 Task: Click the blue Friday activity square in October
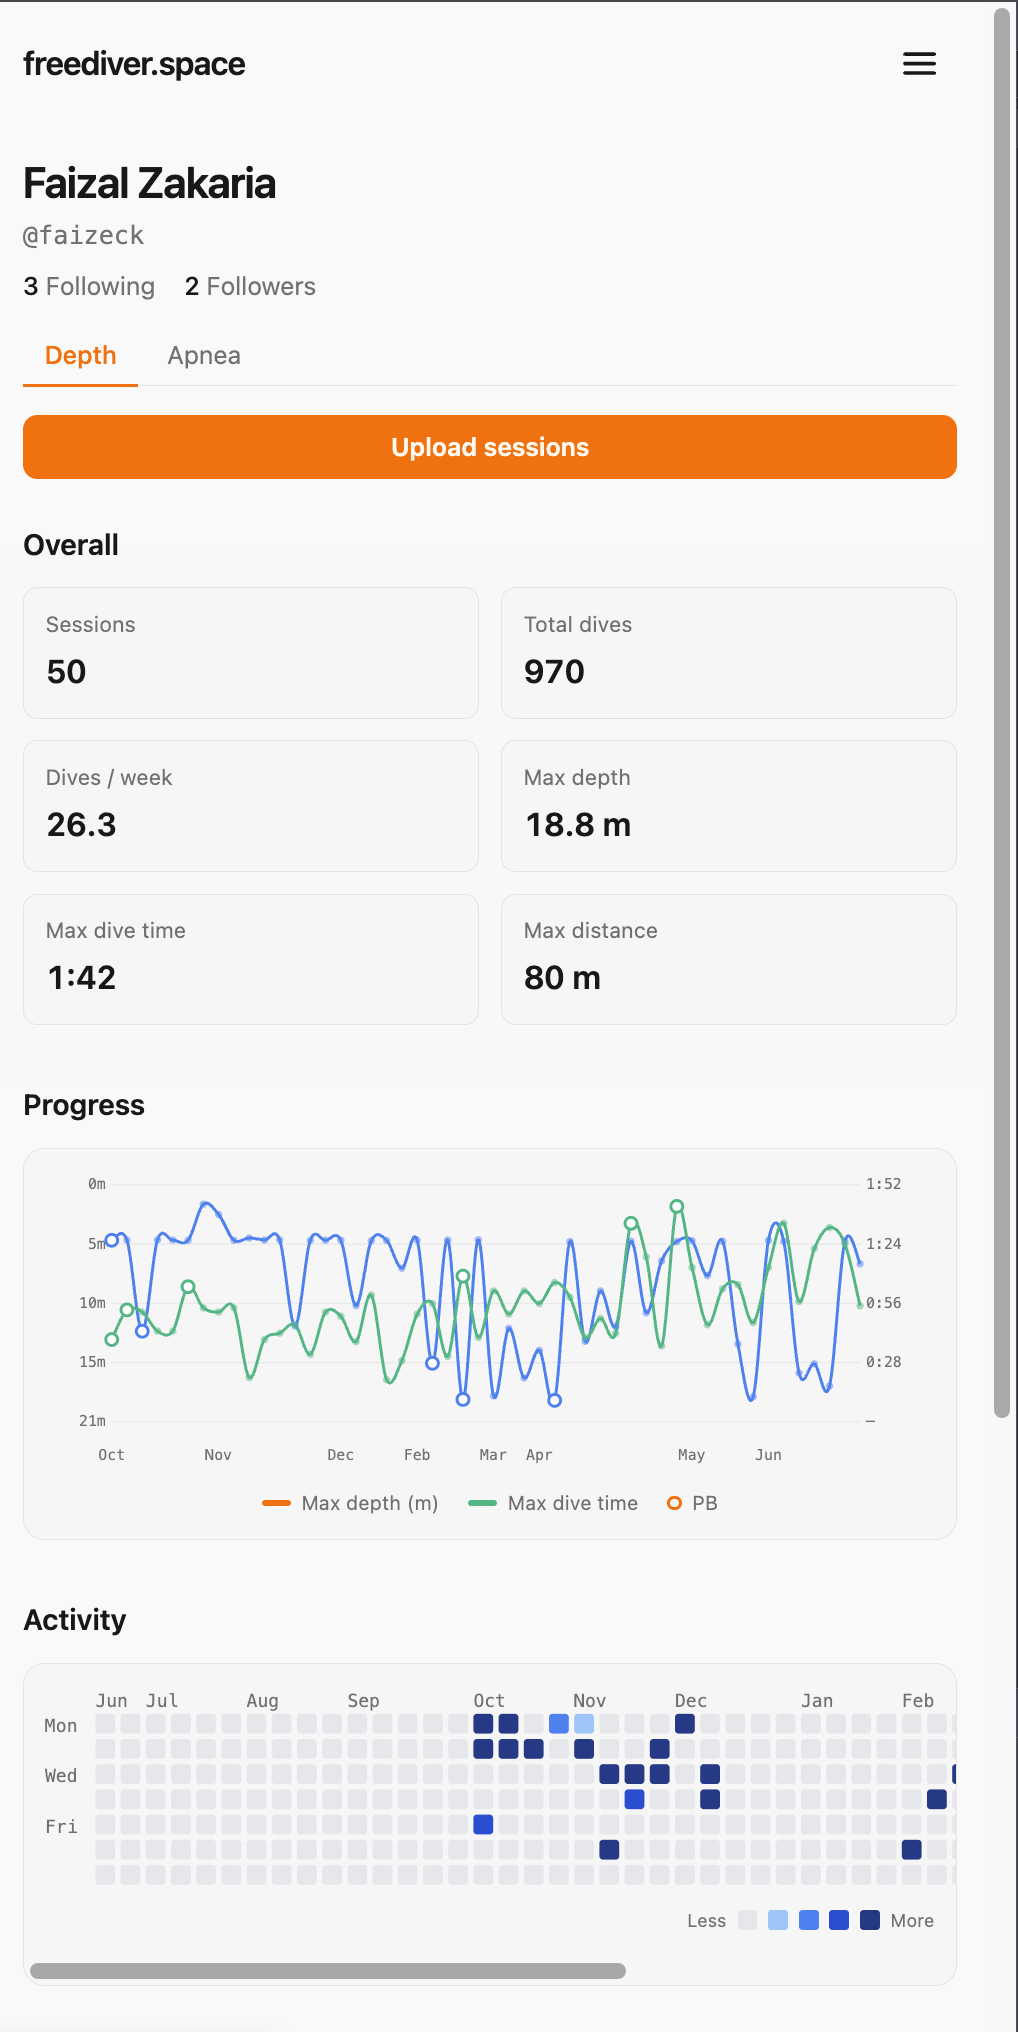483,1824
